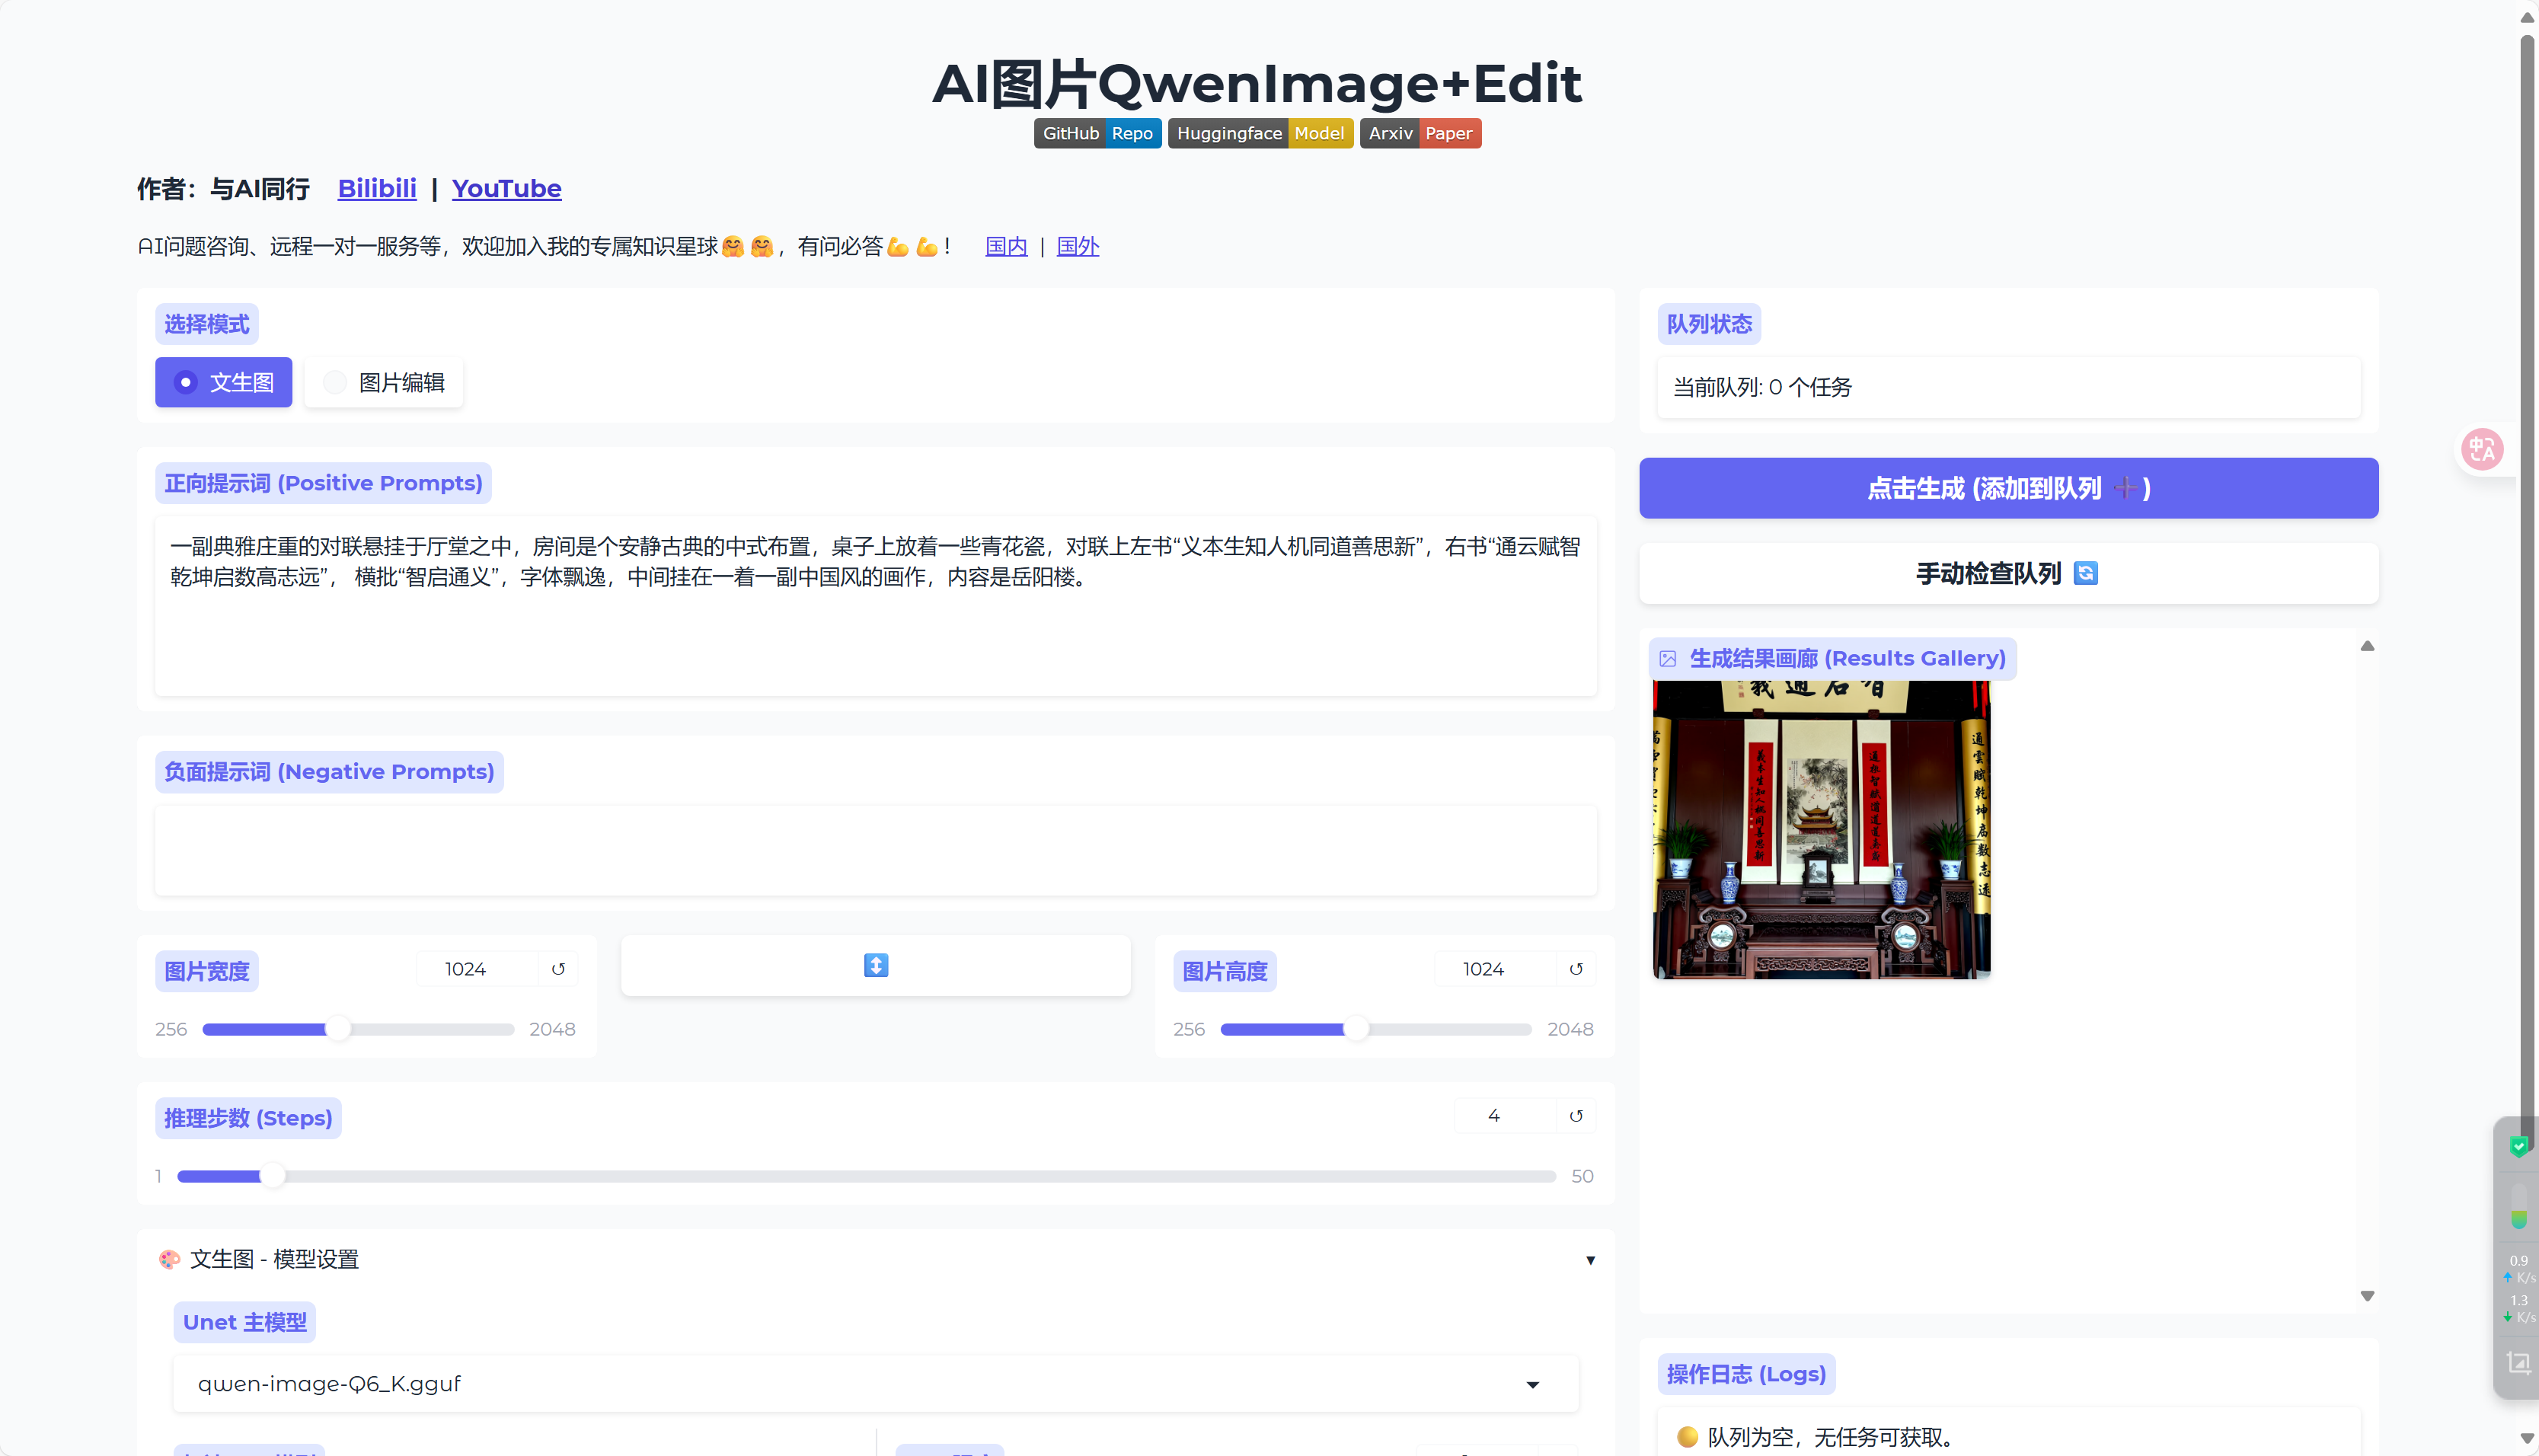This screenshot has width=2539, height=1456.
Task: Click the 操作日志 (Logs) label
Action: coord(1746,1374)
